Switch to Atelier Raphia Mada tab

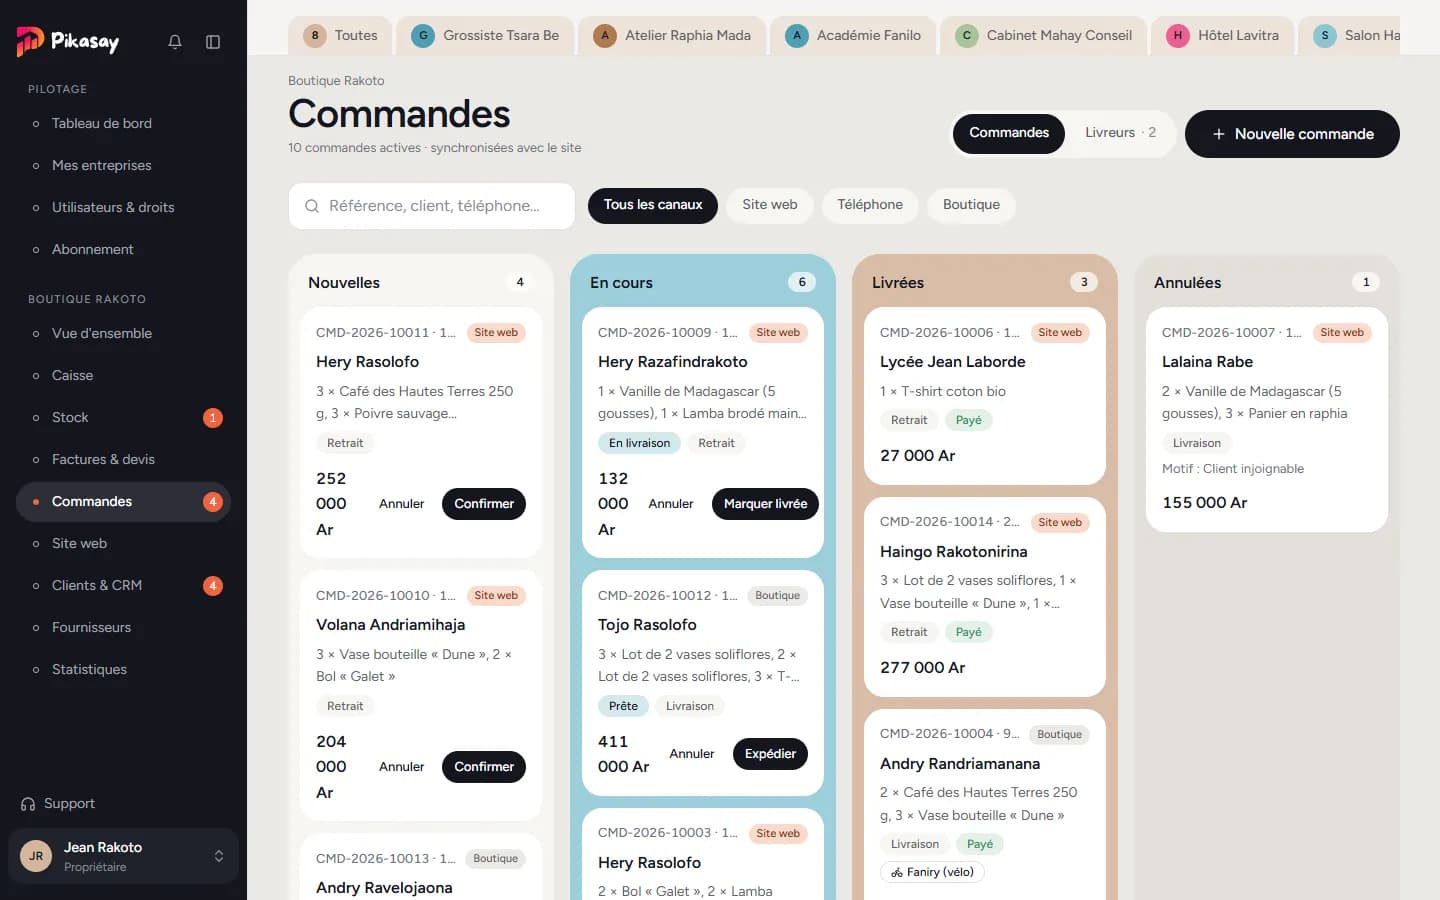coord(672,35)
